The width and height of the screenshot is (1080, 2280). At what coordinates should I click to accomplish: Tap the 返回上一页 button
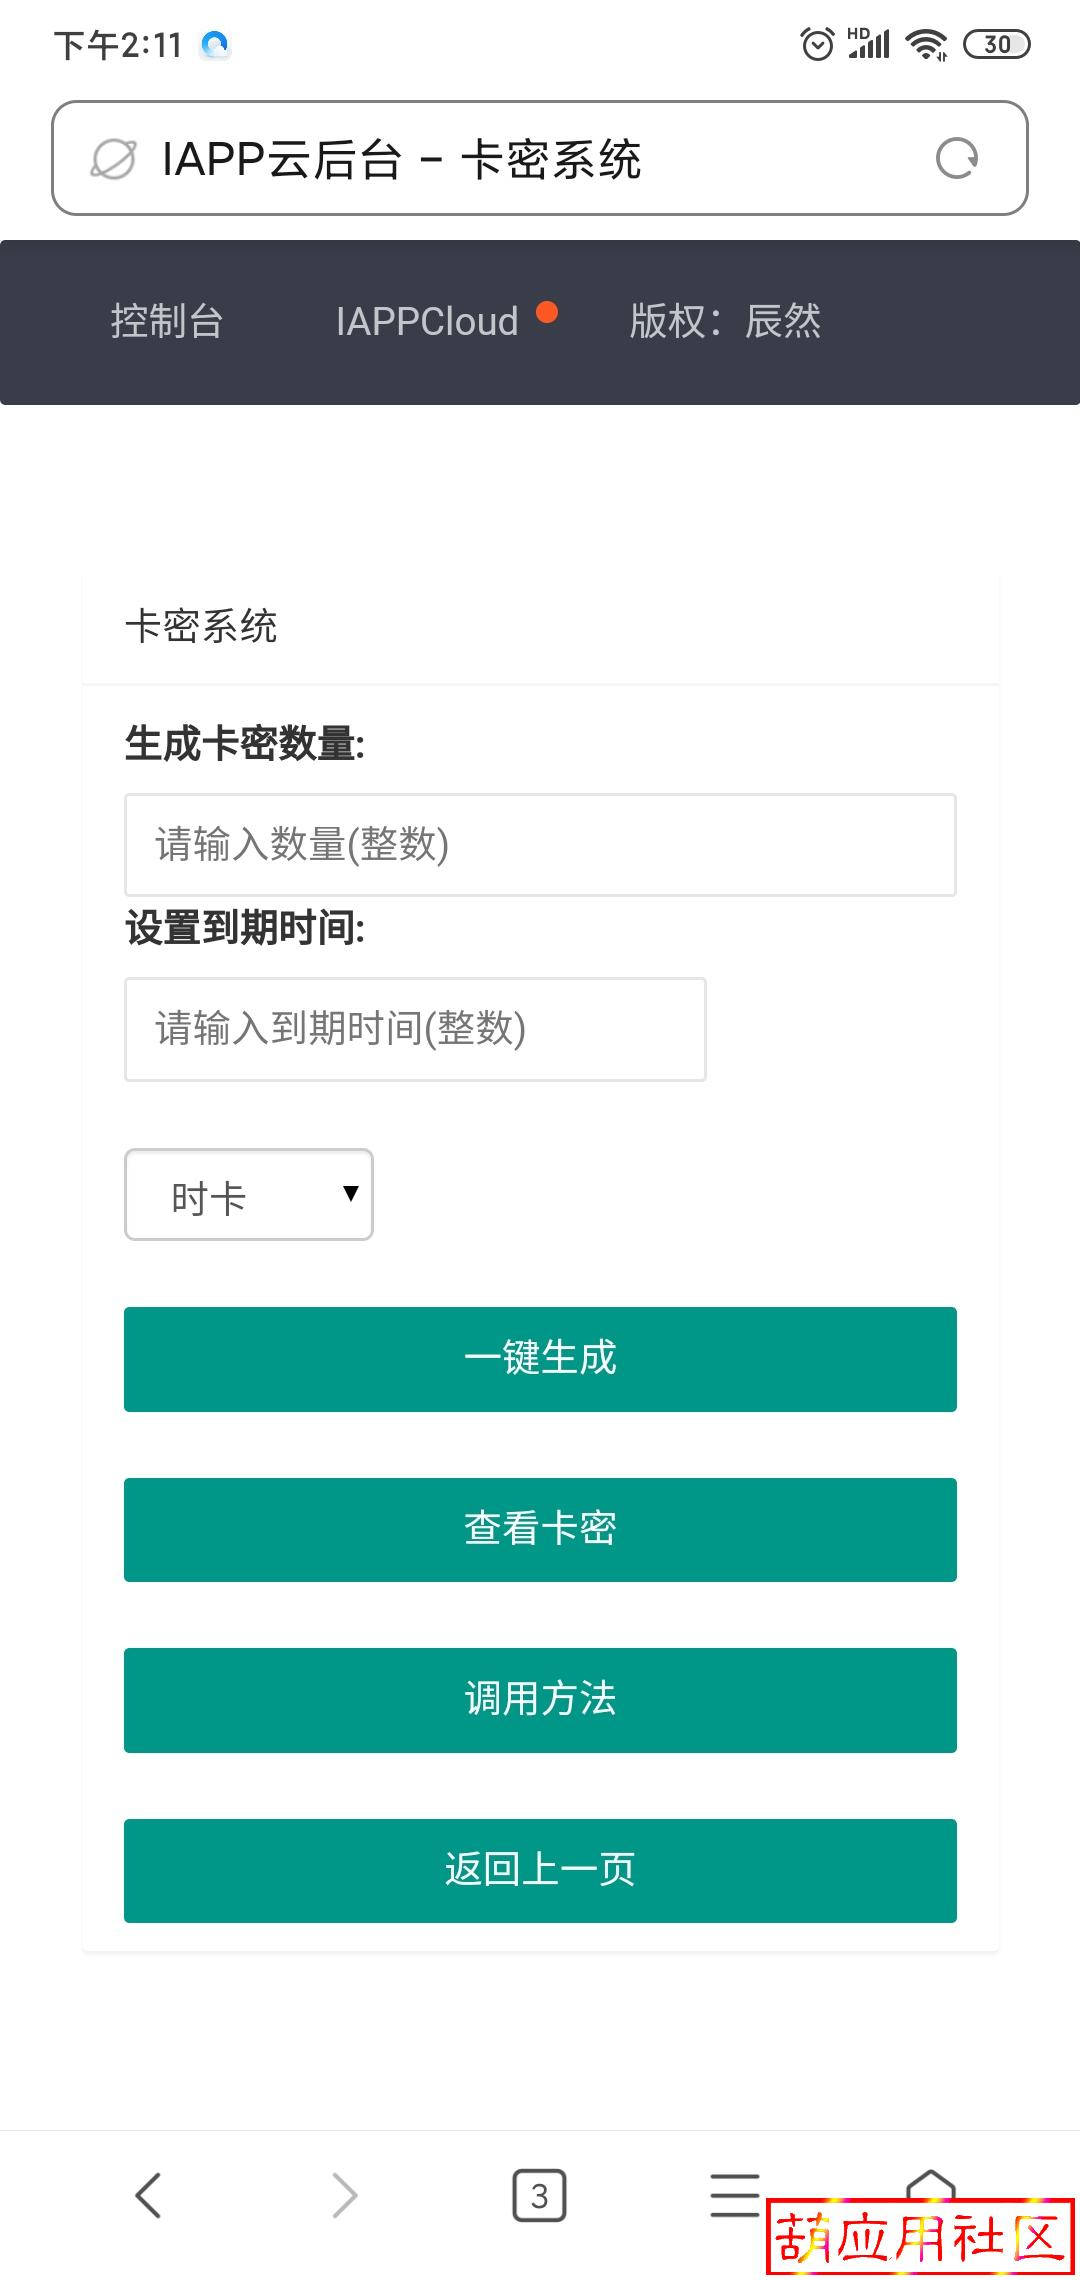540,1870
